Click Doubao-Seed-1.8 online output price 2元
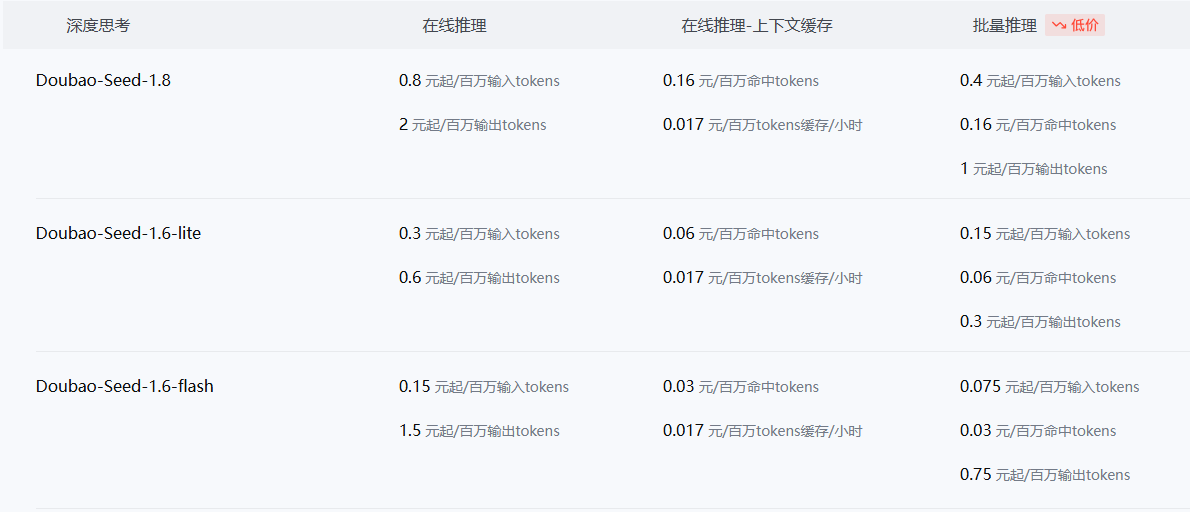Screen dimensions: 1190x512 click(x=472, y=125)
